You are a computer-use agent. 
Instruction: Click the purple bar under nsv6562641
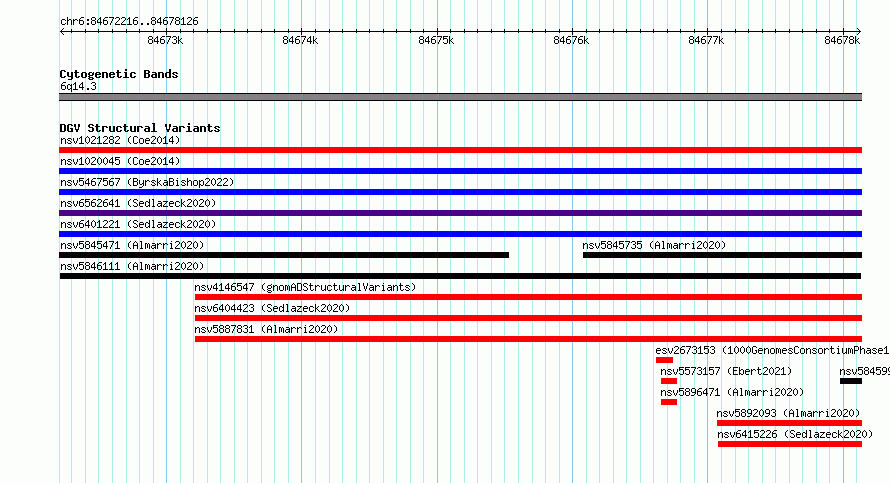pos(460,213)
